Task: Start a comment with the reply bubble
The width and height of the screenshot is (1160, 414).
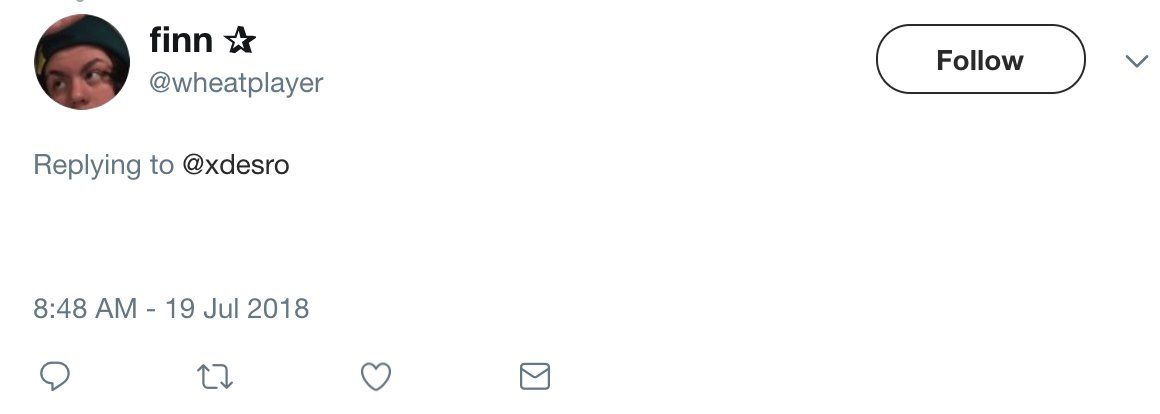Action: coord(55,377)
